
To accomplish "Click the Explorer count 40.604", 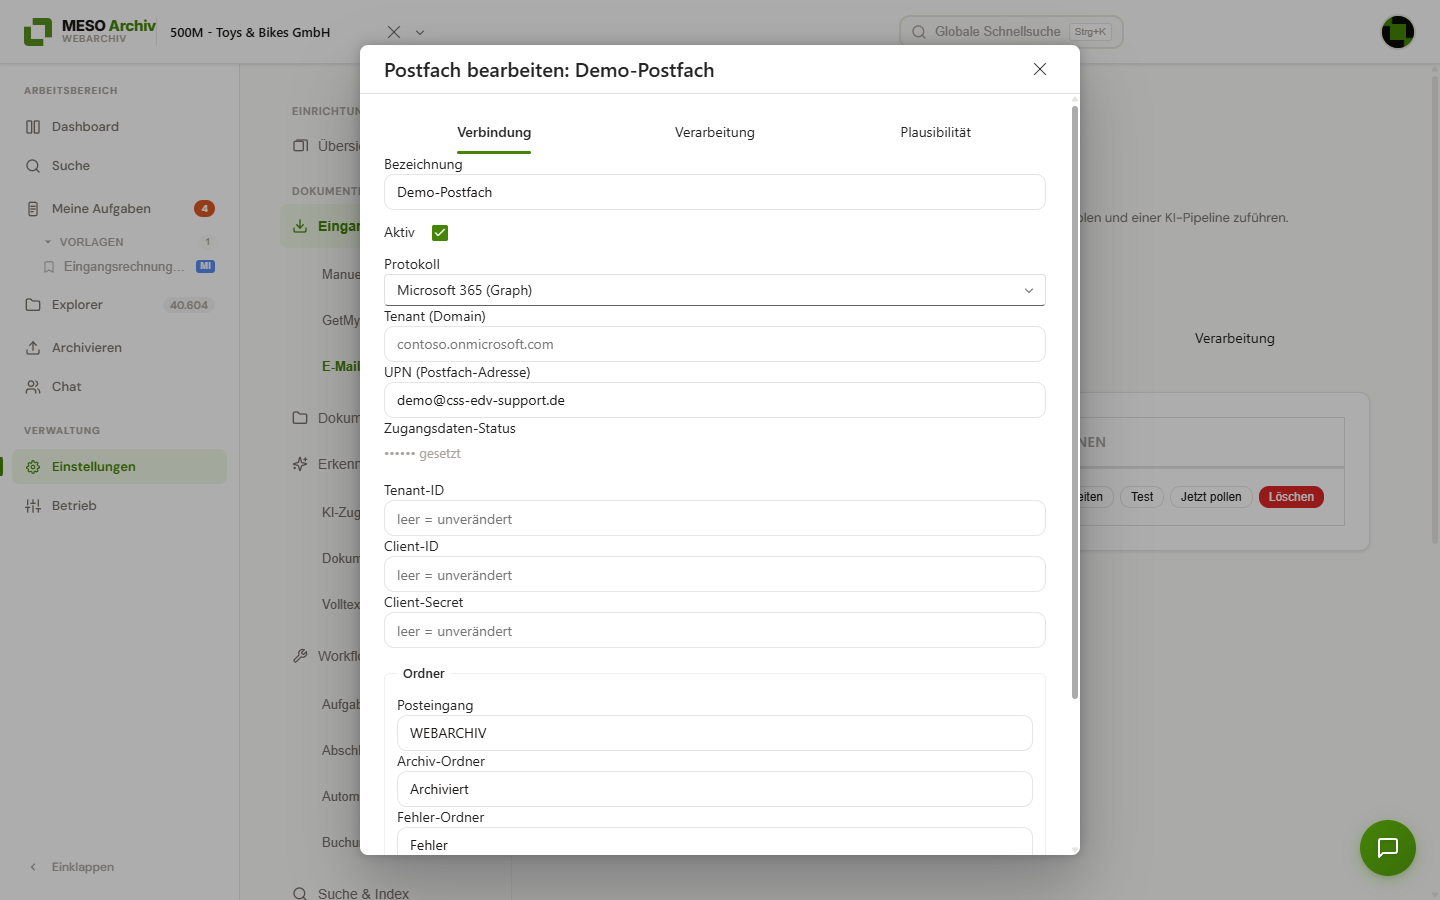I will (189, 305).
